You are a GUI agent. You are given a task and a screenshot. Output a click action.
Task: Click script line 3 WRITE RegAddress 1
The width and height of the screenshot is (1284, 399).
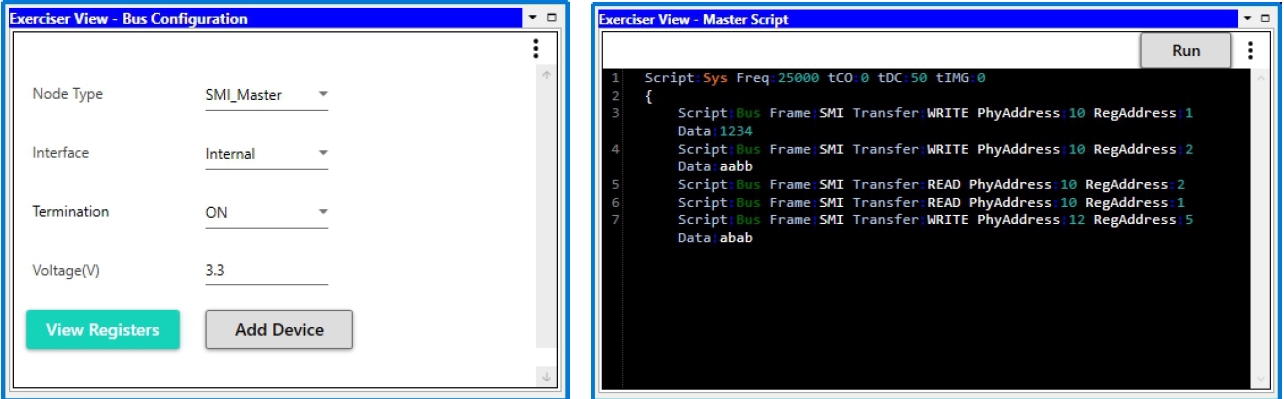[935, 113]
